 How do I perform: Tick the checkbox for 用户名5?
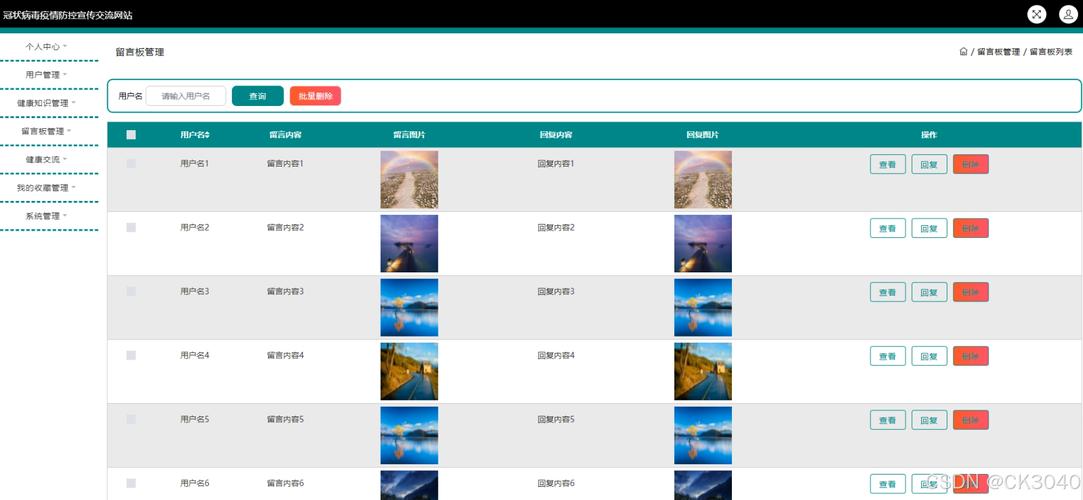click(x=131, y=419)
